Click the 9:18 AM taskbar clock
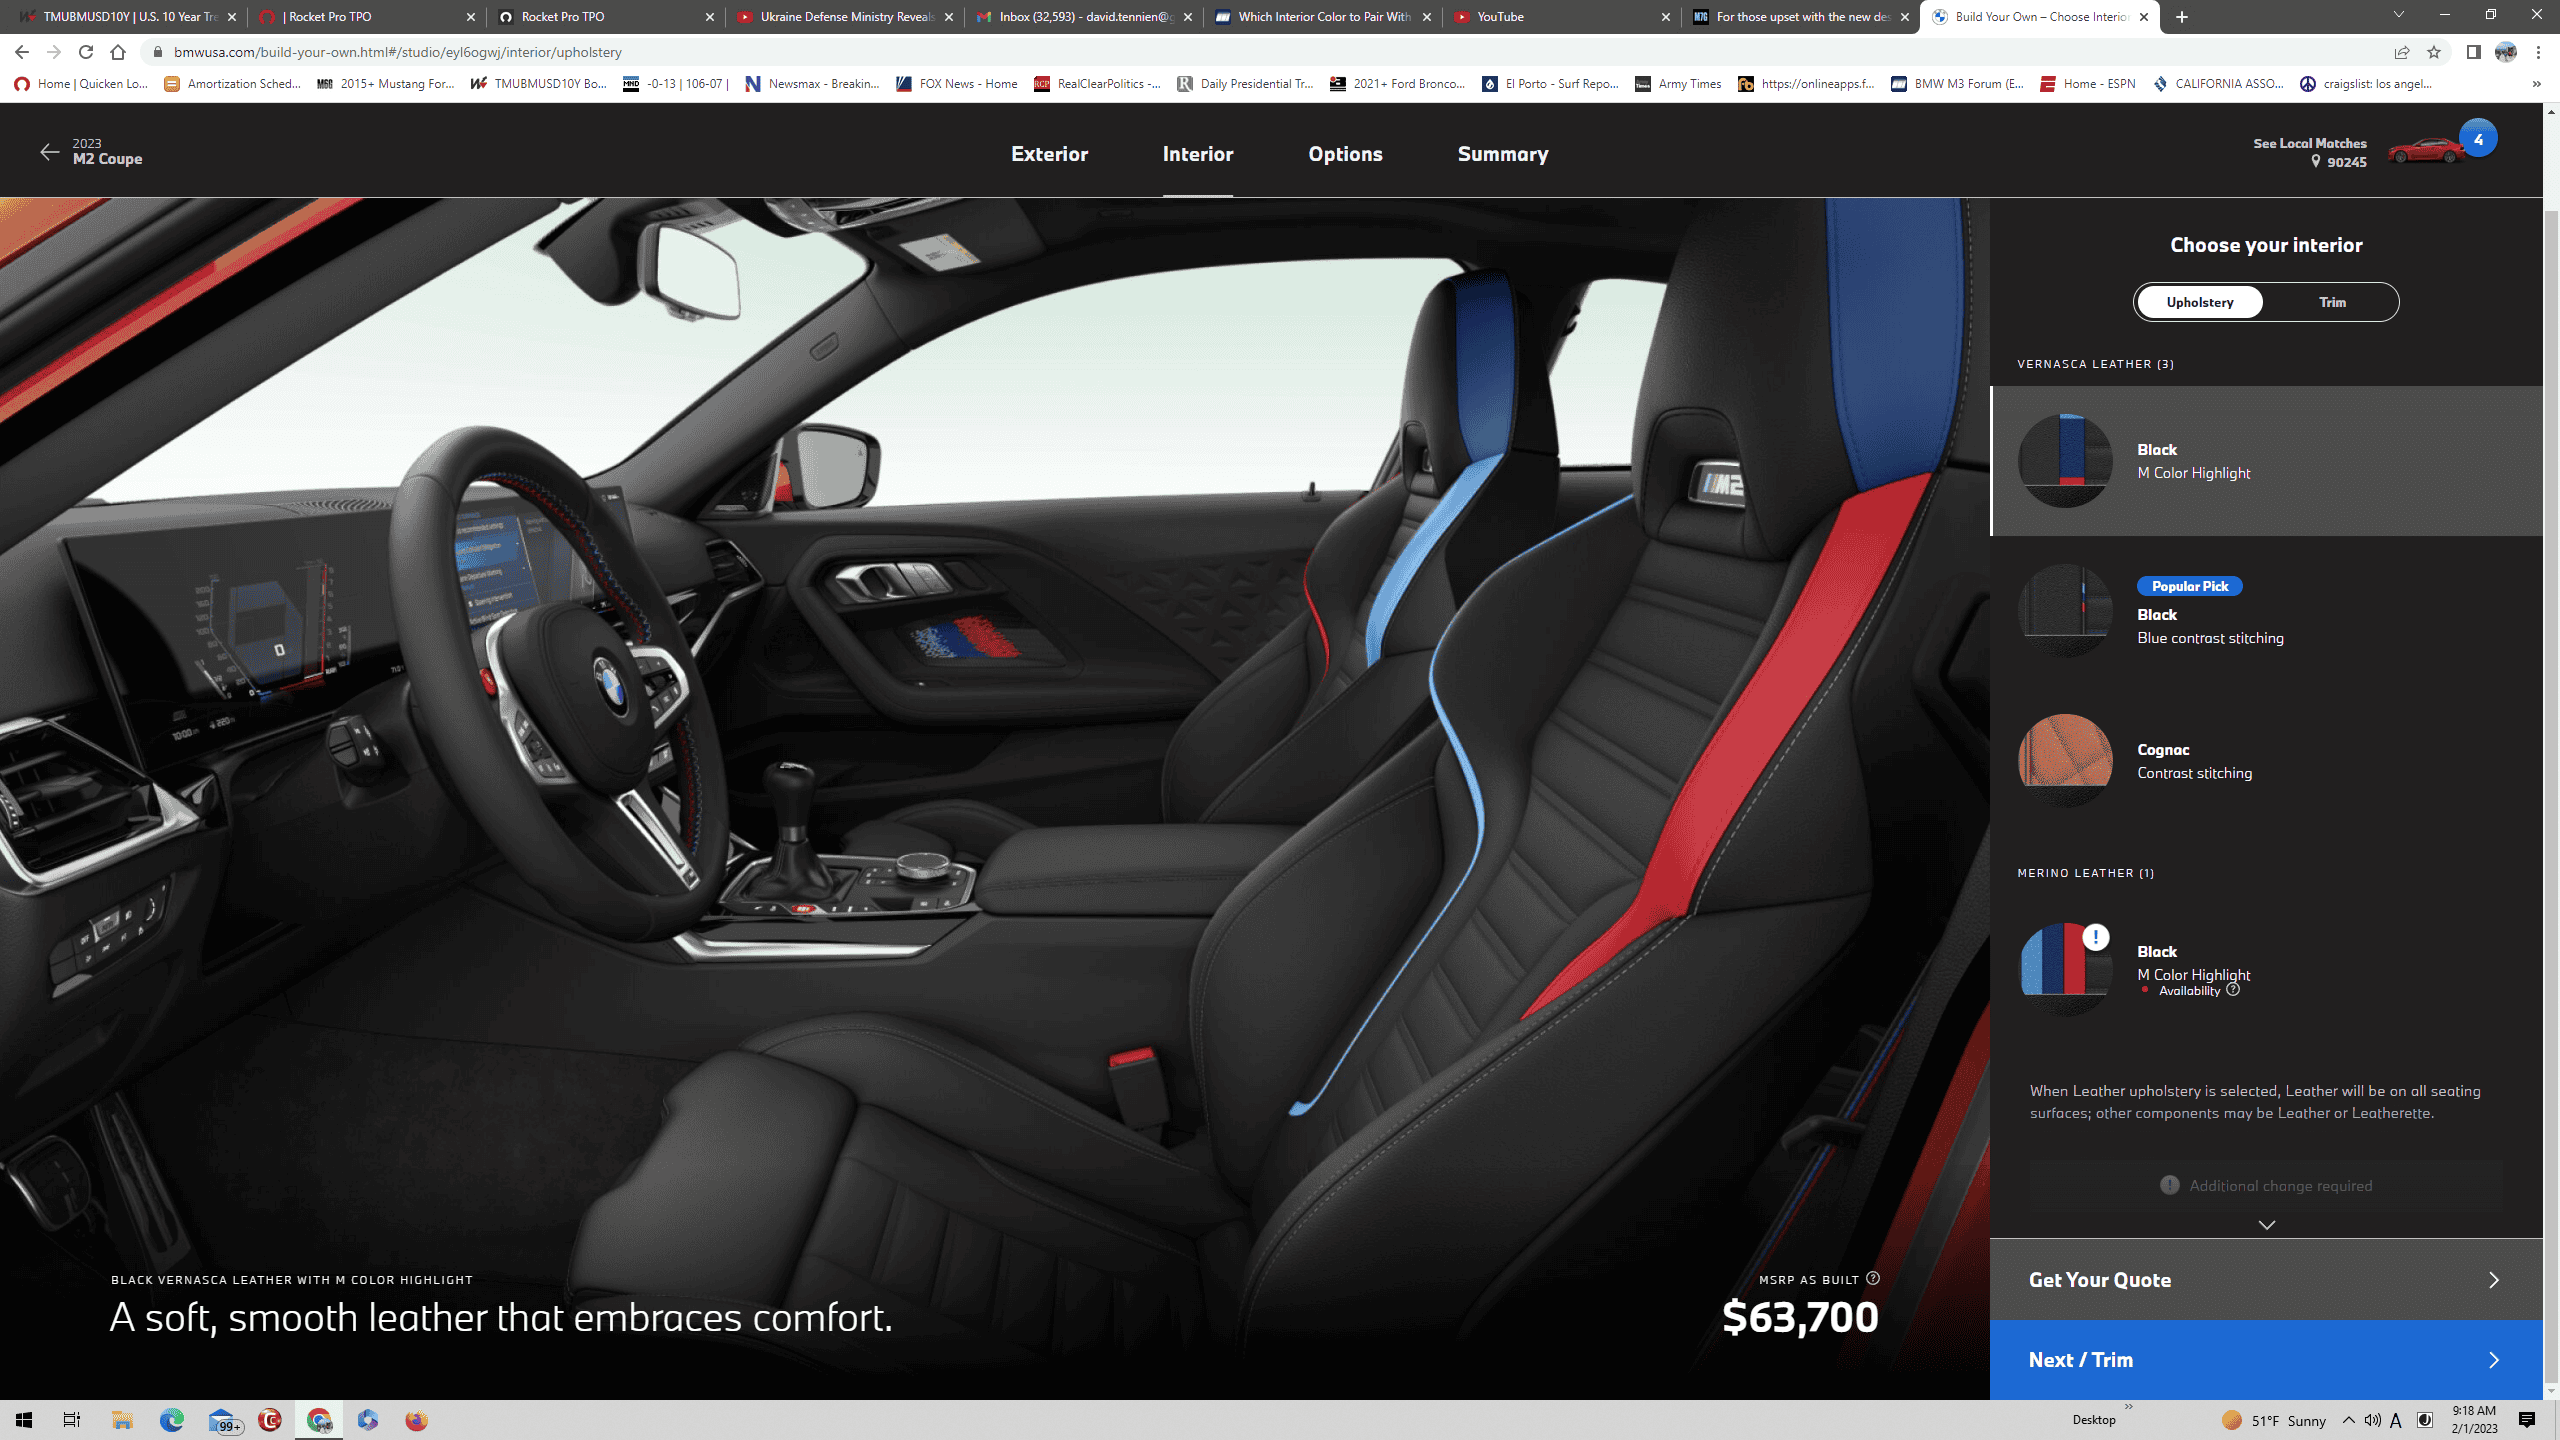The width and height of the screenshot is (2560, 1440). [x=2474, y=1420]
